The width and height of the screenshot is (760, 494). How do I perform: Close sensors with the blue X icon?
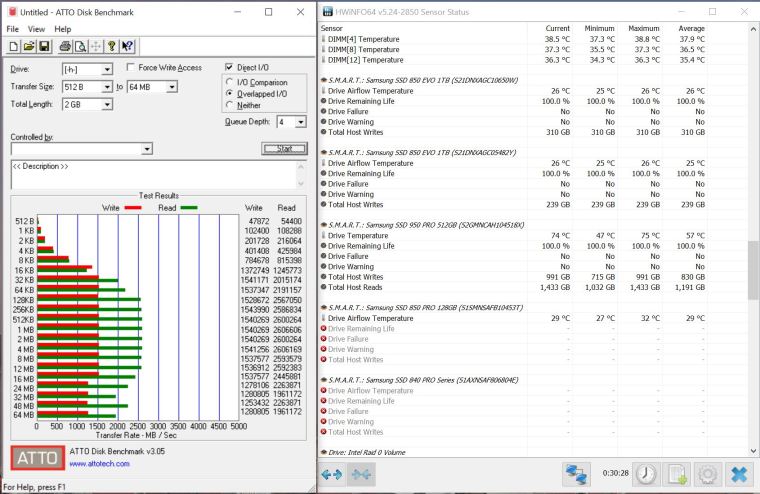[739, 474]
